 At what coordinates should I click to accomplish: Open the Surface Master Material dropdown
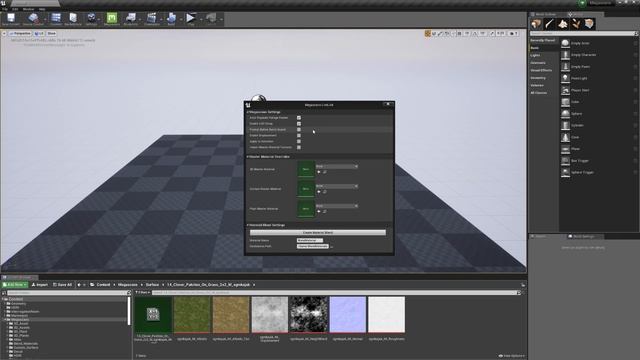337,186
